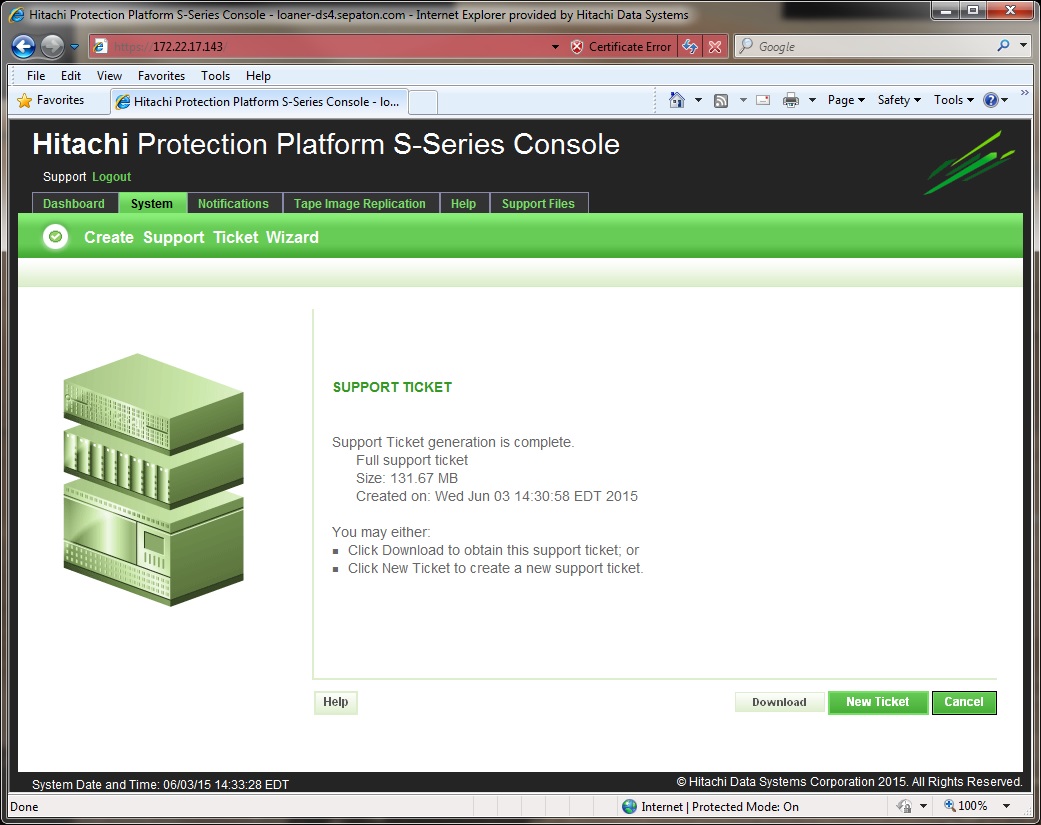
Task: Open the View menu
Action: [x=109, y=76]
